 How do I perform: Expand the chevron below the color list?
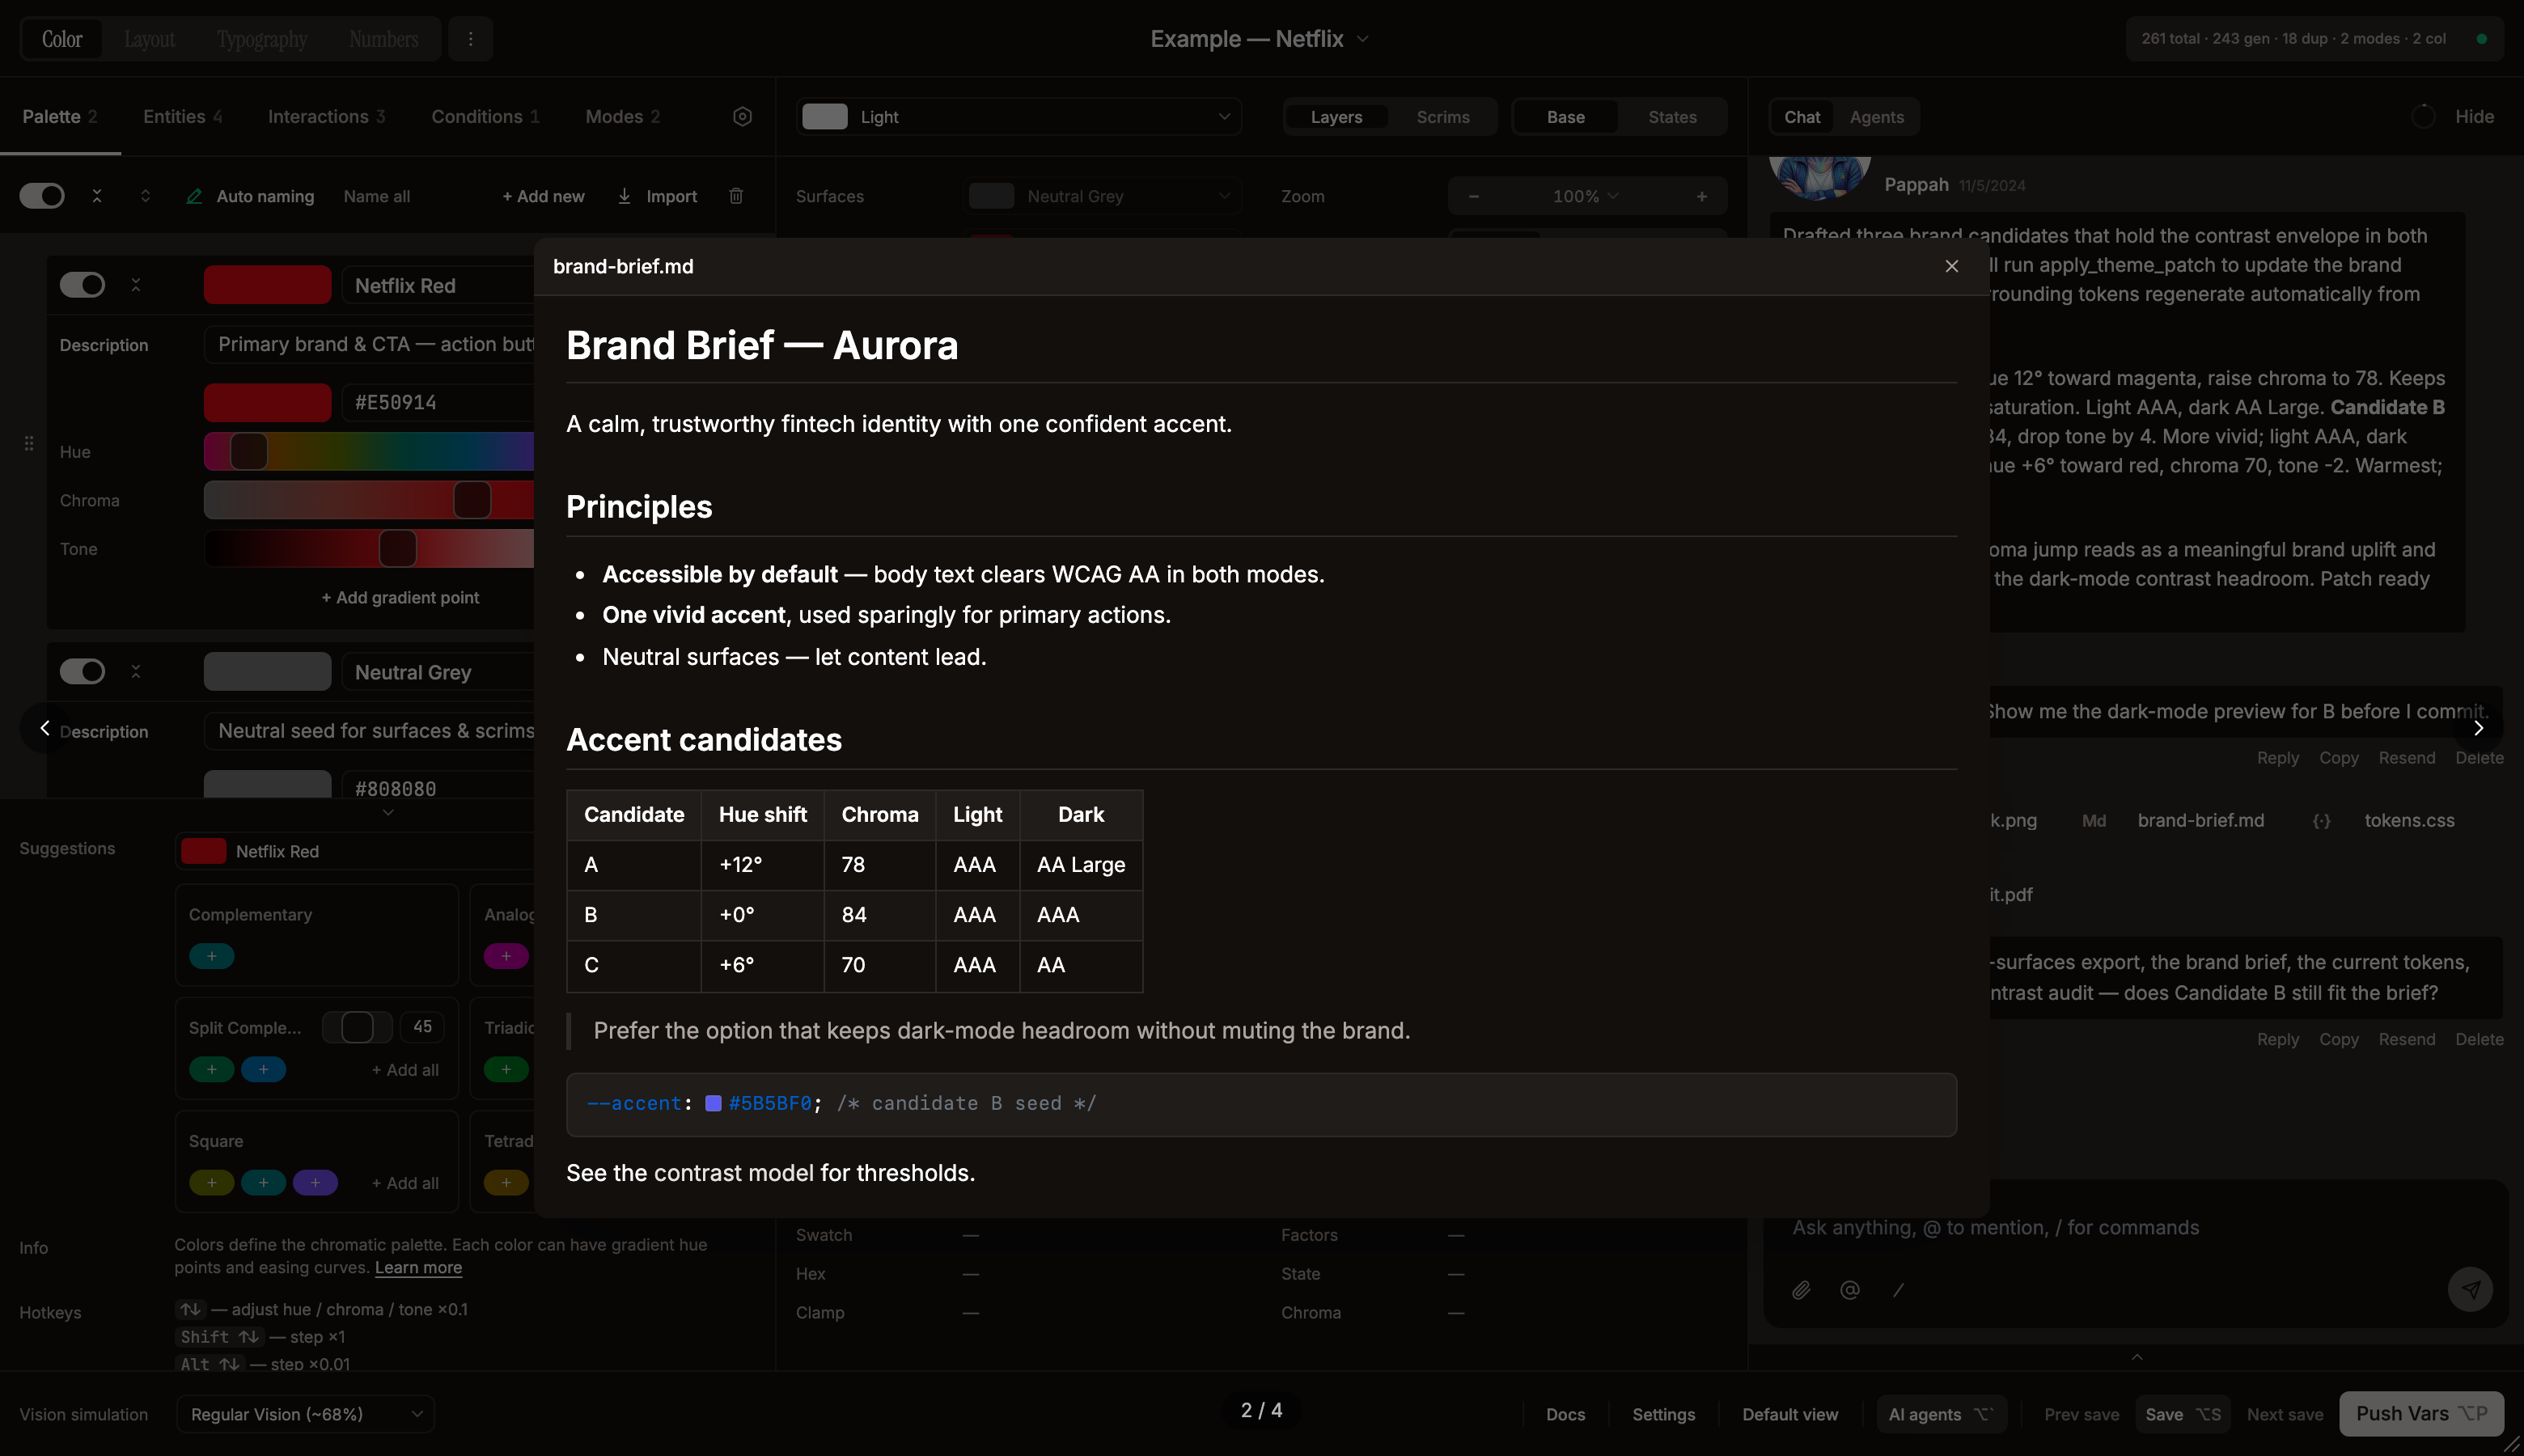click(x=388, y=812)
